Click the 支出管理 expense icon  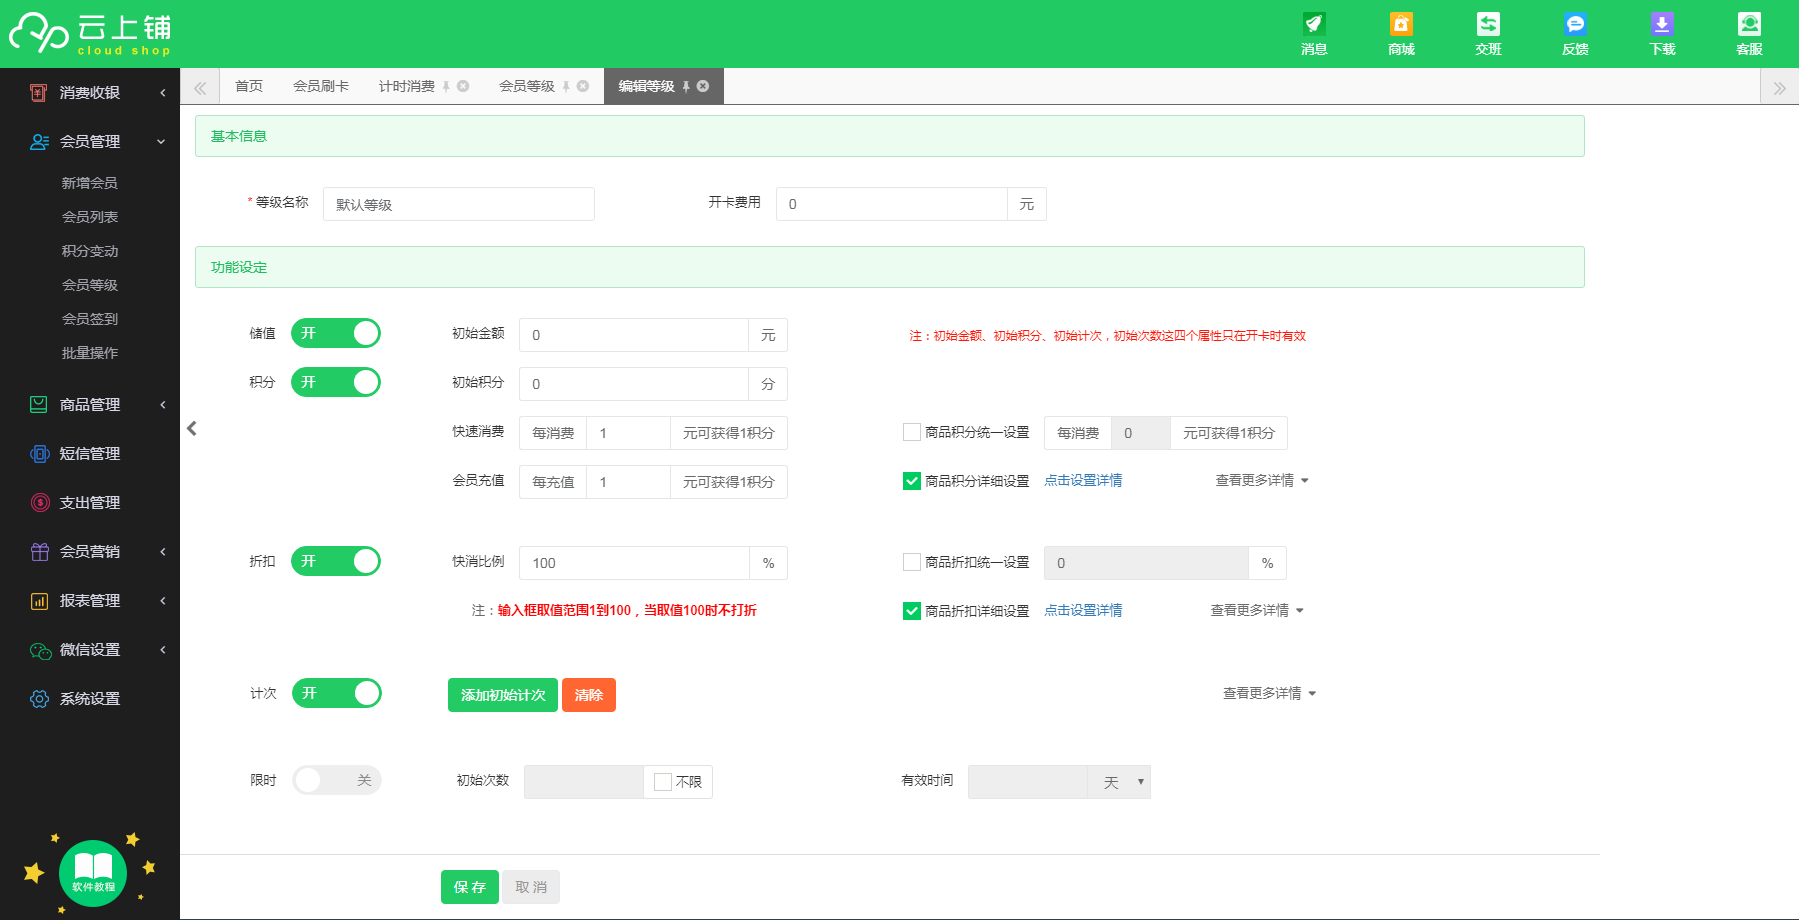[39, 503]
